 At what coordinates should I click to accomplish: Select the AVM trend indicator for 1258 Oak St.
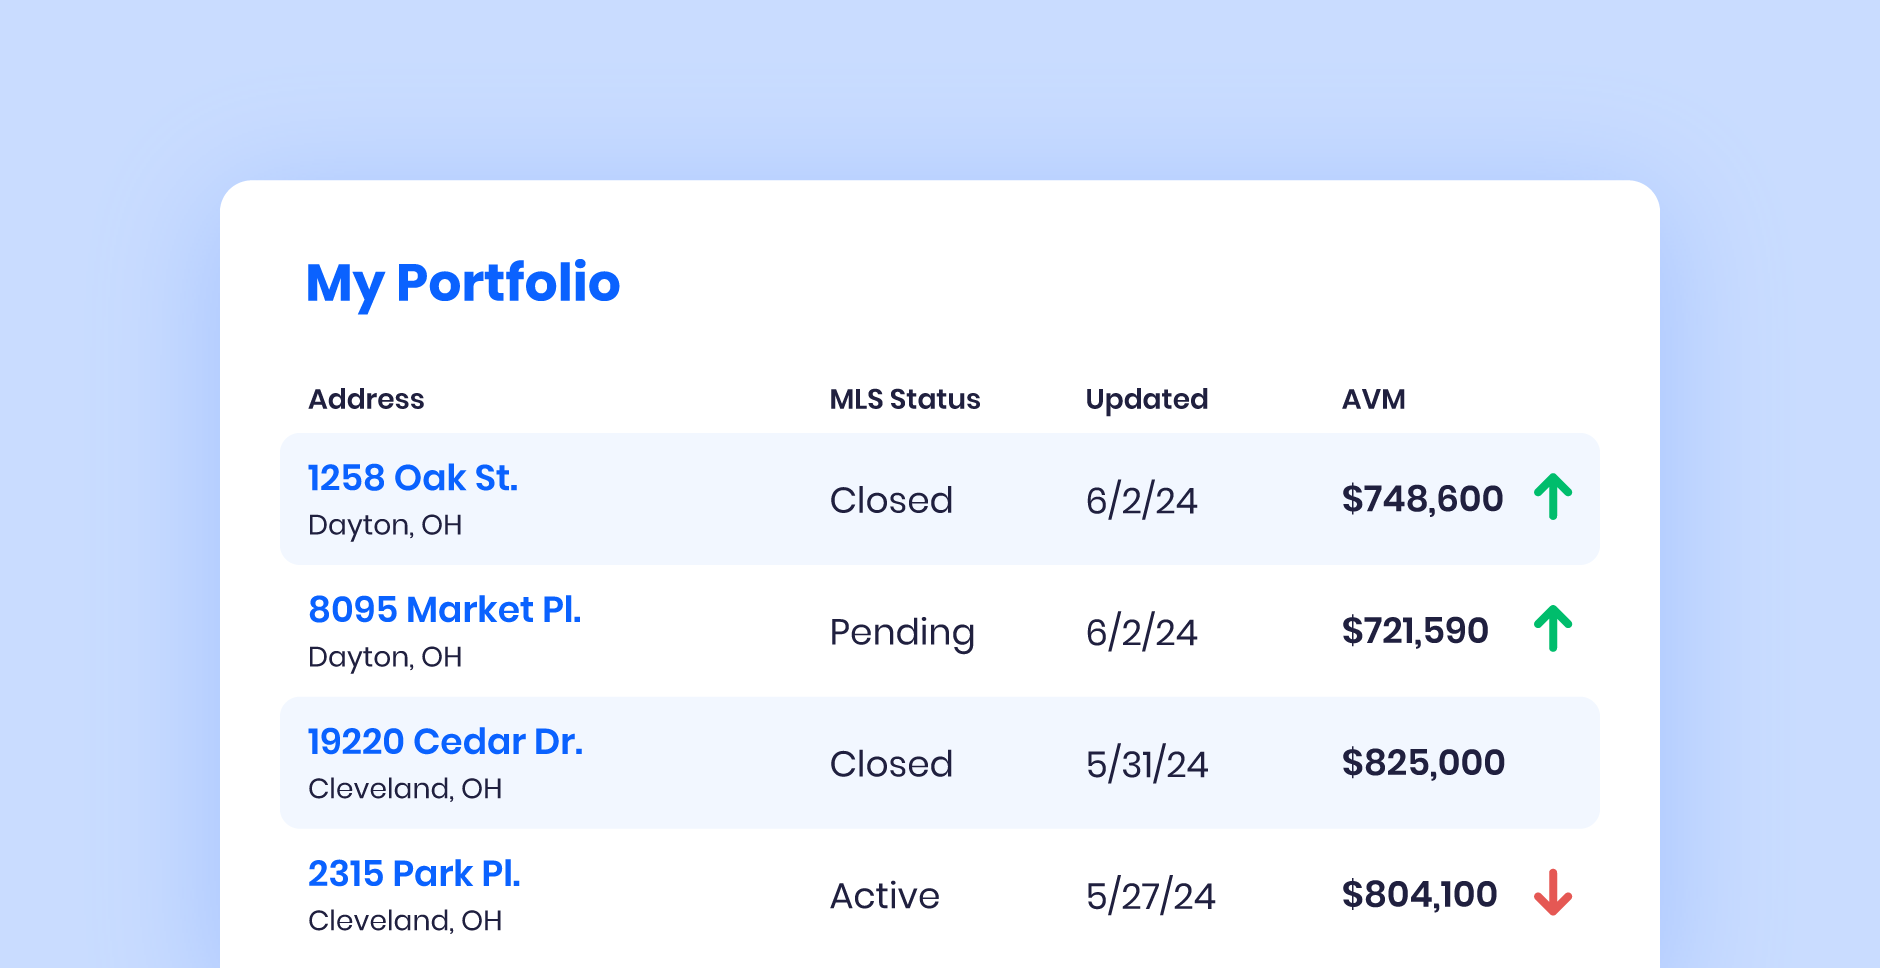click(1554, 497)
